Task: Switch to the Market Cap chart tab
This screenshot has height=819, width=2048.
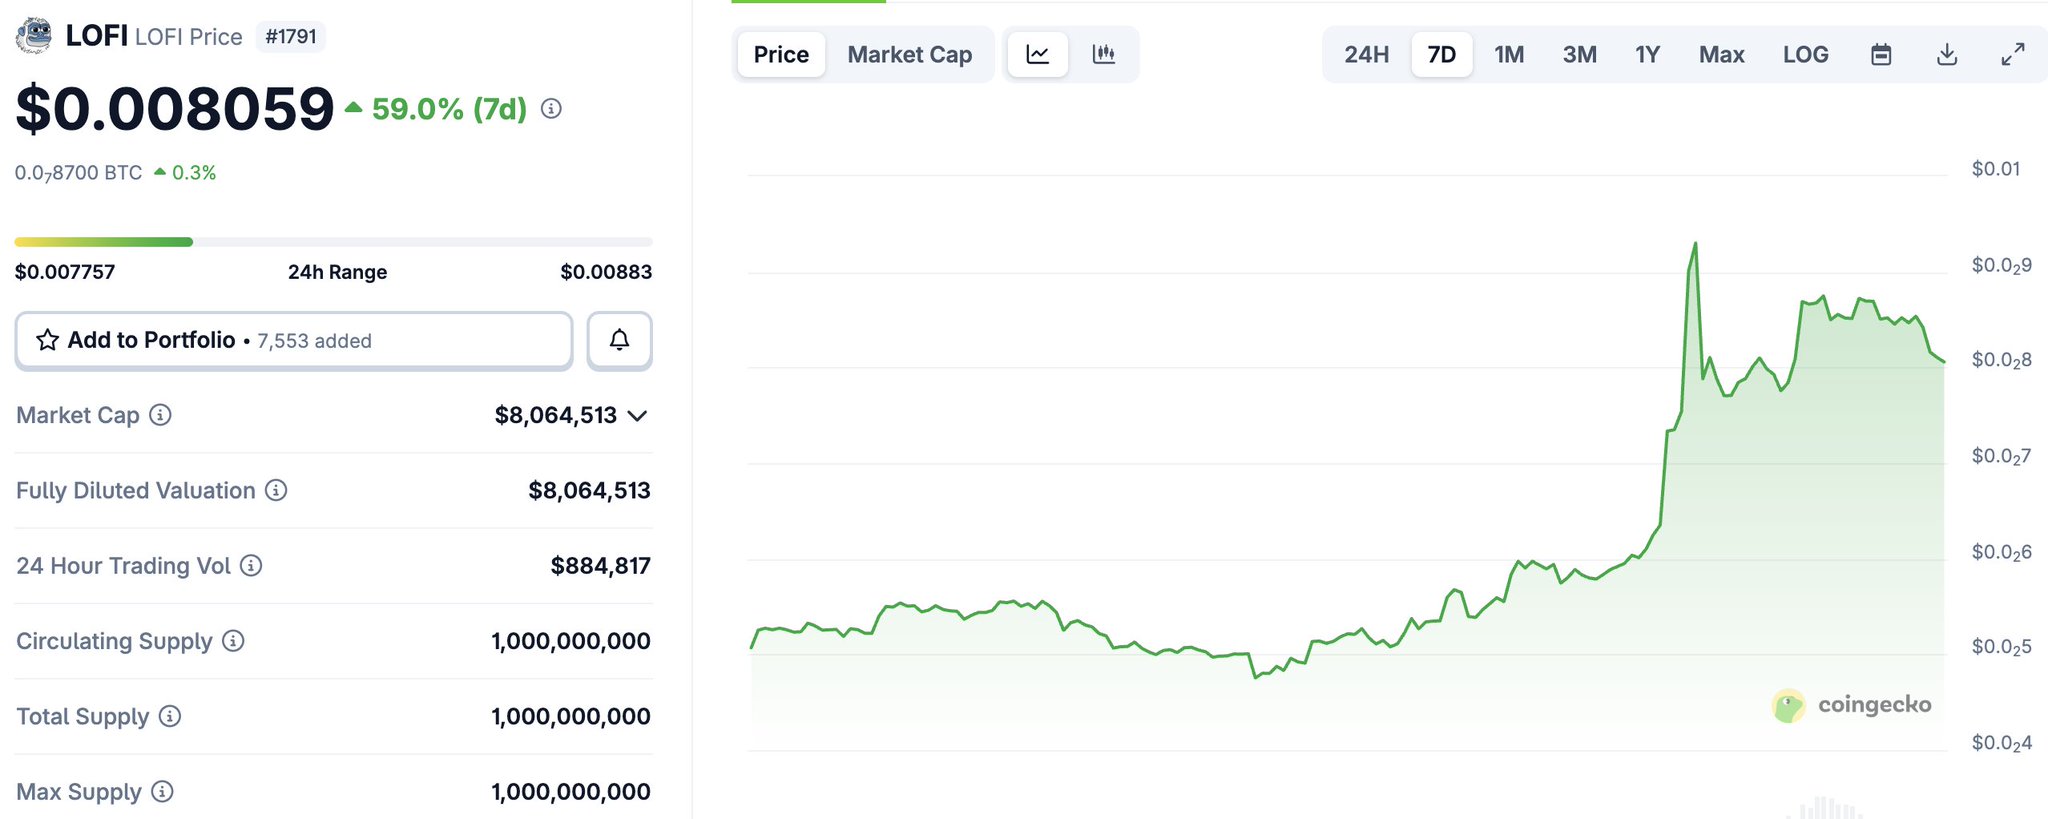Action: click(x=909, y=55)
